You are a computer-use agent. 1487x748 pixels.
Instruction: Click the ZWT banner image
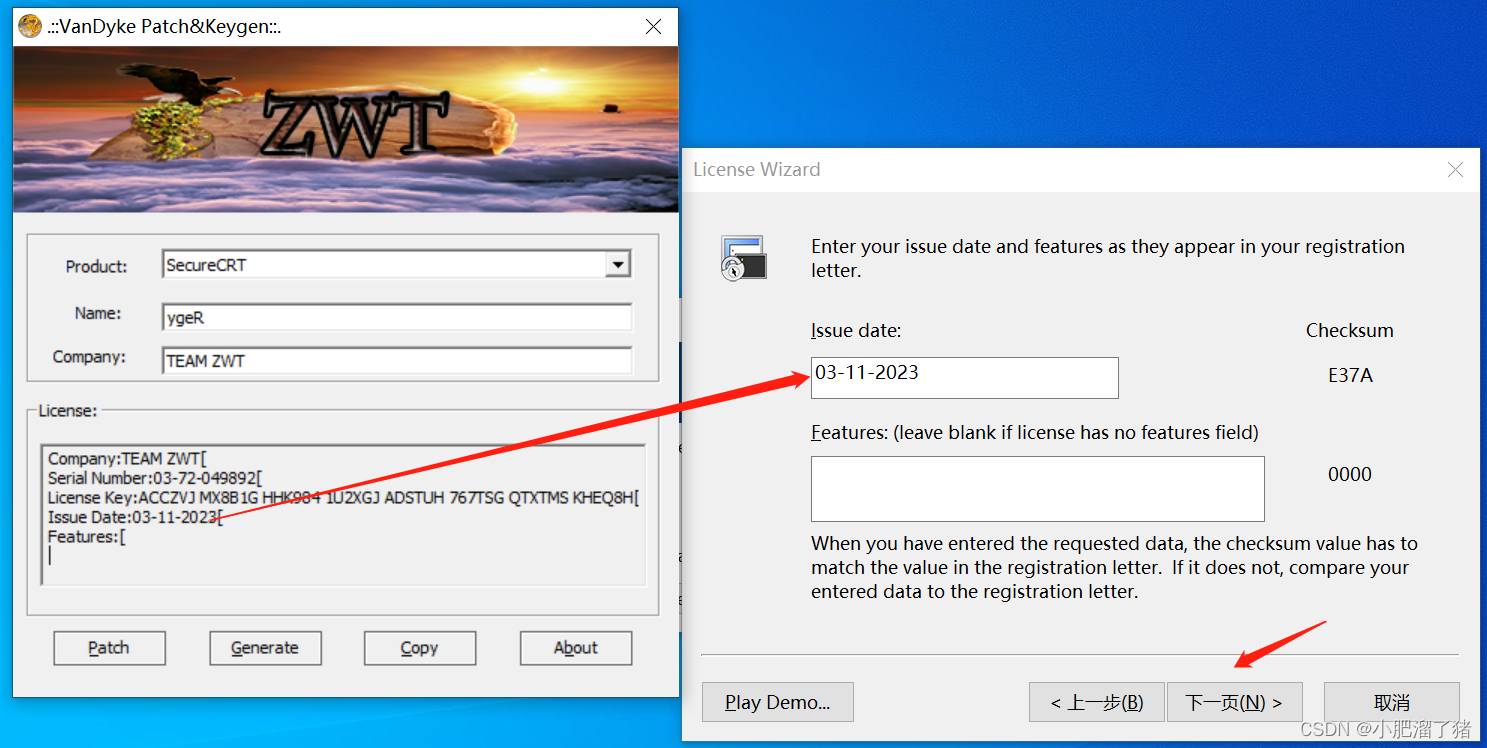click(345, 129)
